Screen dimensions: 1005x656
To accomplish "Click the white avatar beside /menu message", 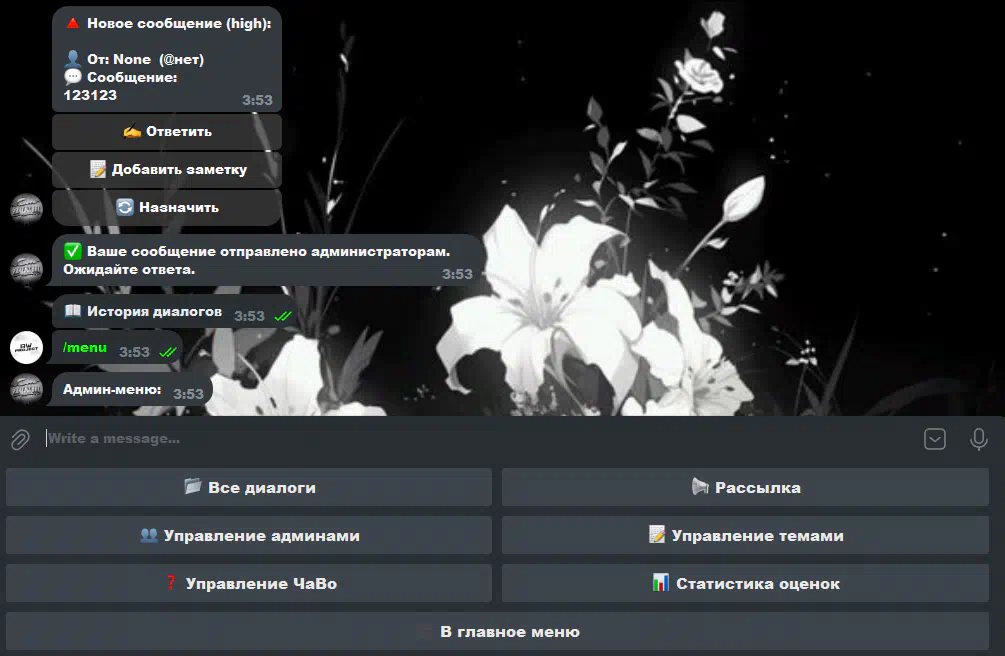I will click(26, 348).
